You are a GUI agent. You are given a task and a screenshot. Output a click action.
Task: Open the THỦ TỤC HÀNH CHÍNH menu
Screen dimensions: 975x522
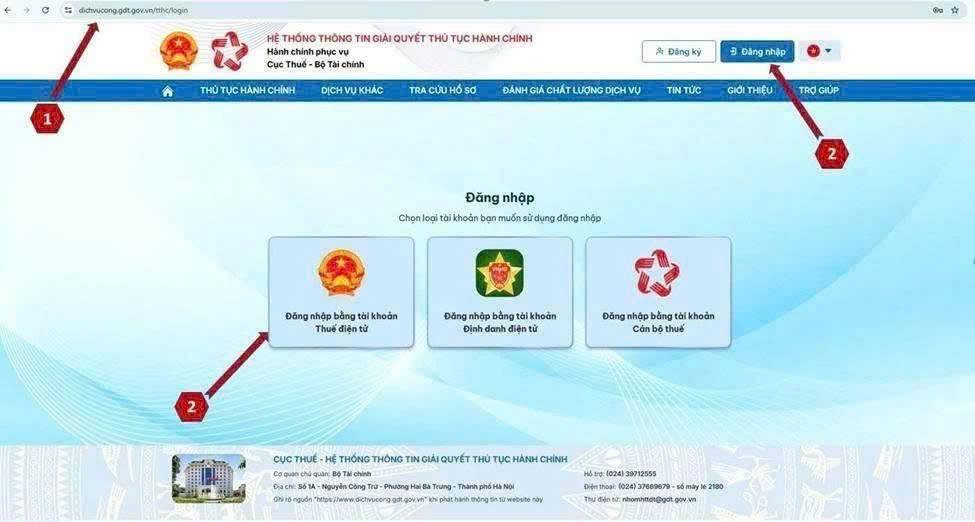pyautogui.click(x=247, y=90)
